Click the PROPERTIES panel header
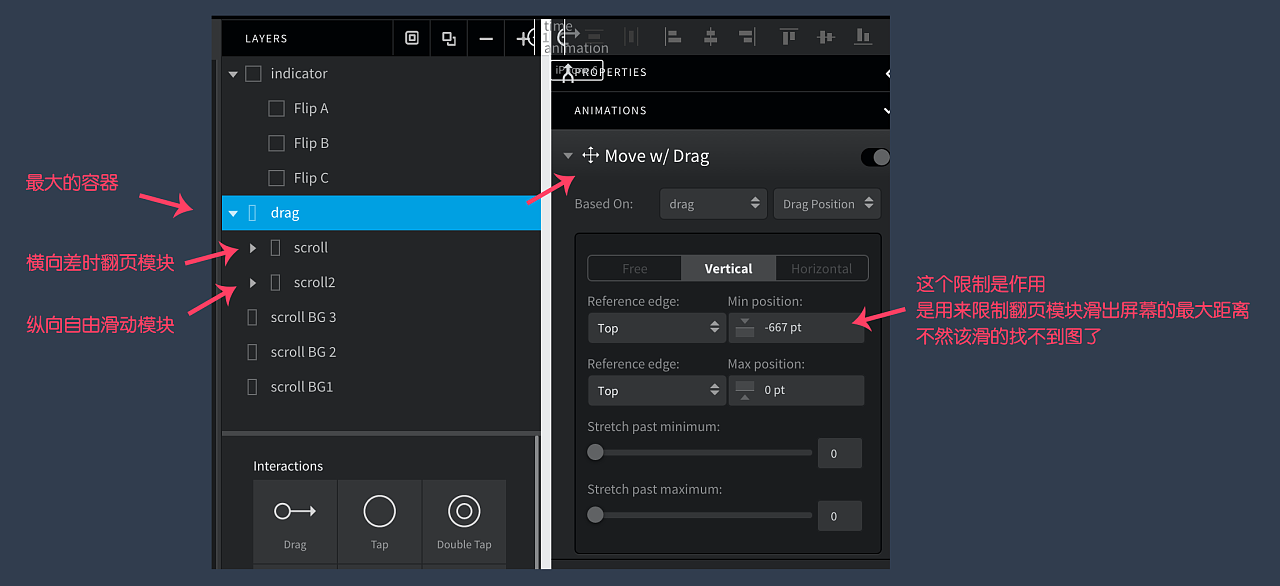Image resolution: width=1280 pixels, height=586 pixels. [720, 73]
